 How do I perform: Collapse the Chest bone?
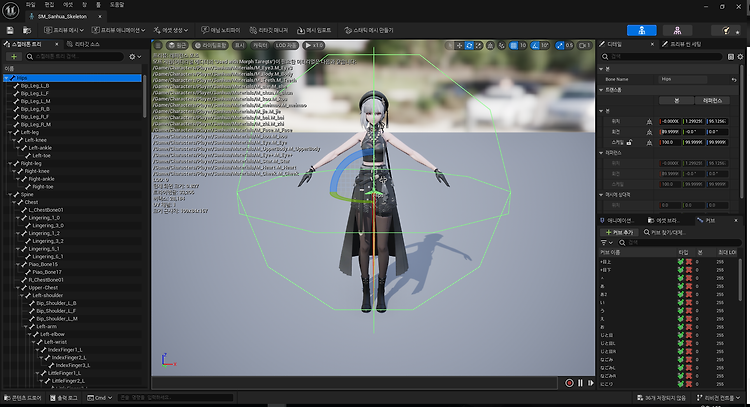pos(14,202)
